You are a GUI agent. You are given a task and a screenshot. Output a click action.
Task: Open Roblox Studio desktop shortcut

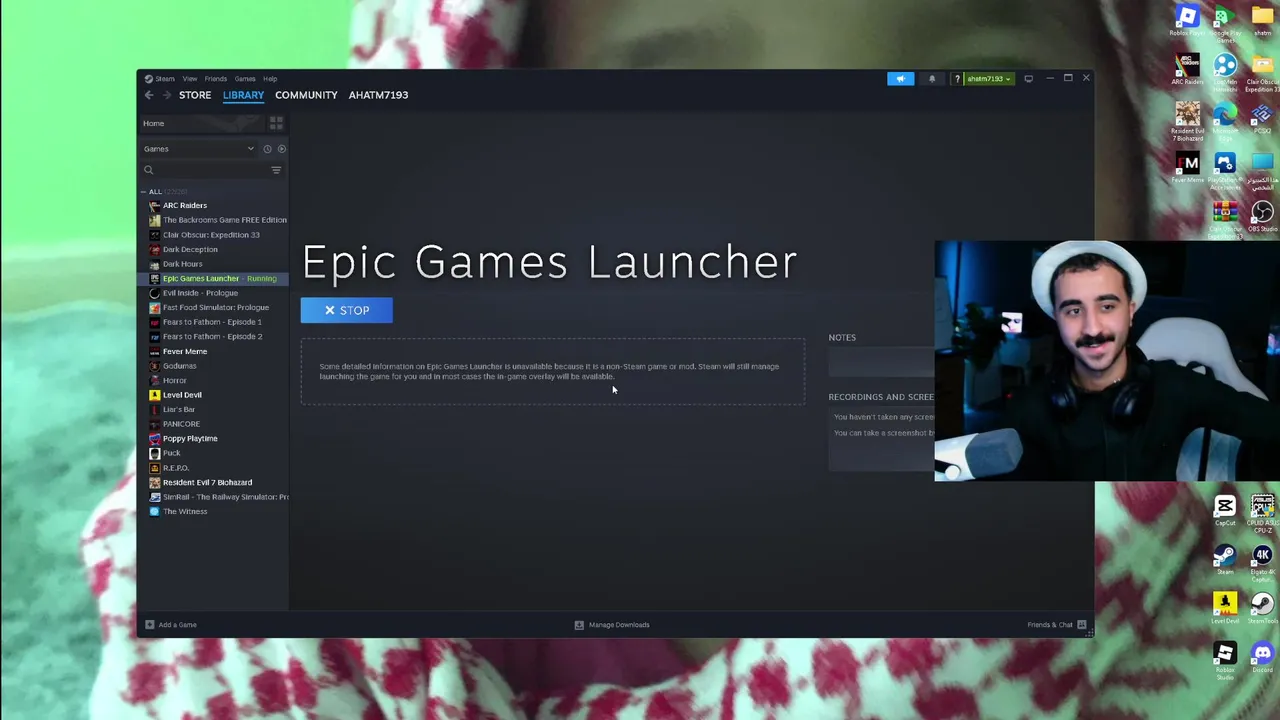click(1225, 659)
